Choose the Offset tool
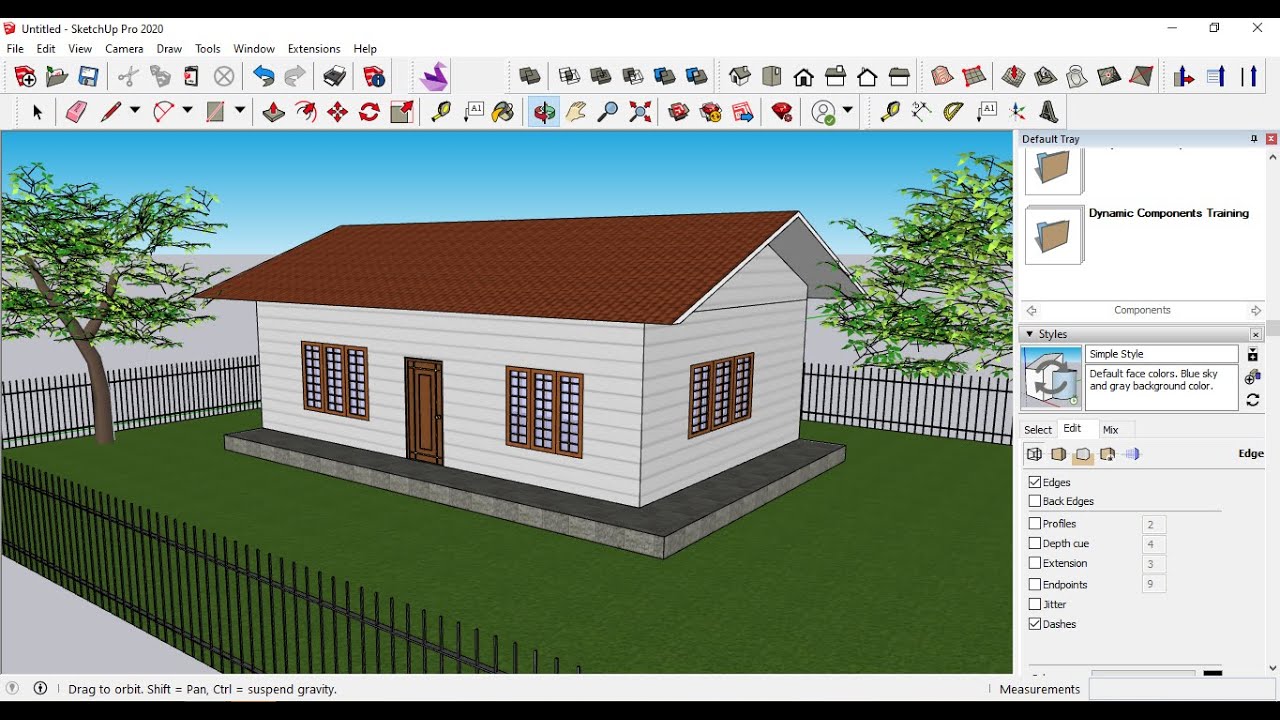Image resolution: width=1280 pixels, height=720 pixels. tap(306, 112)
